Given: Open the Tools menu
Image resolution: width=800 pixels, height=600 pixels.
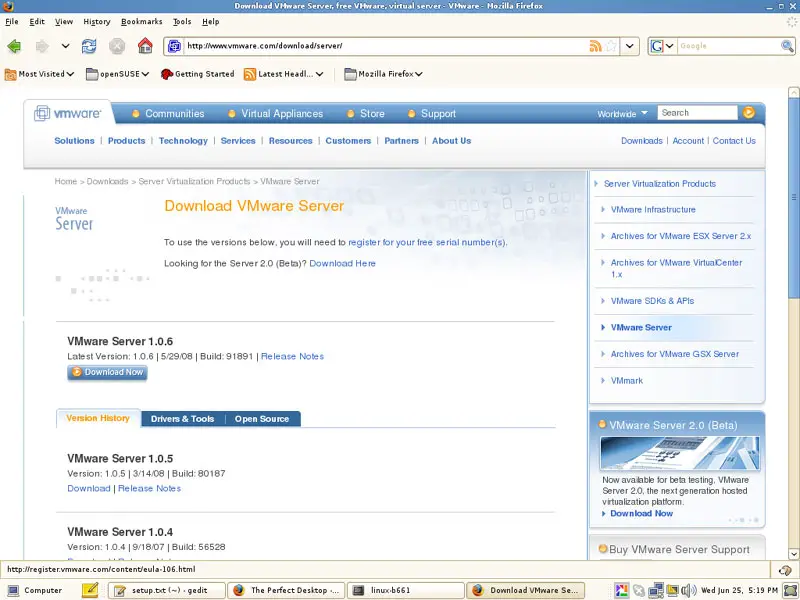Looking at the screenshot, I should (x=182, y=21).
